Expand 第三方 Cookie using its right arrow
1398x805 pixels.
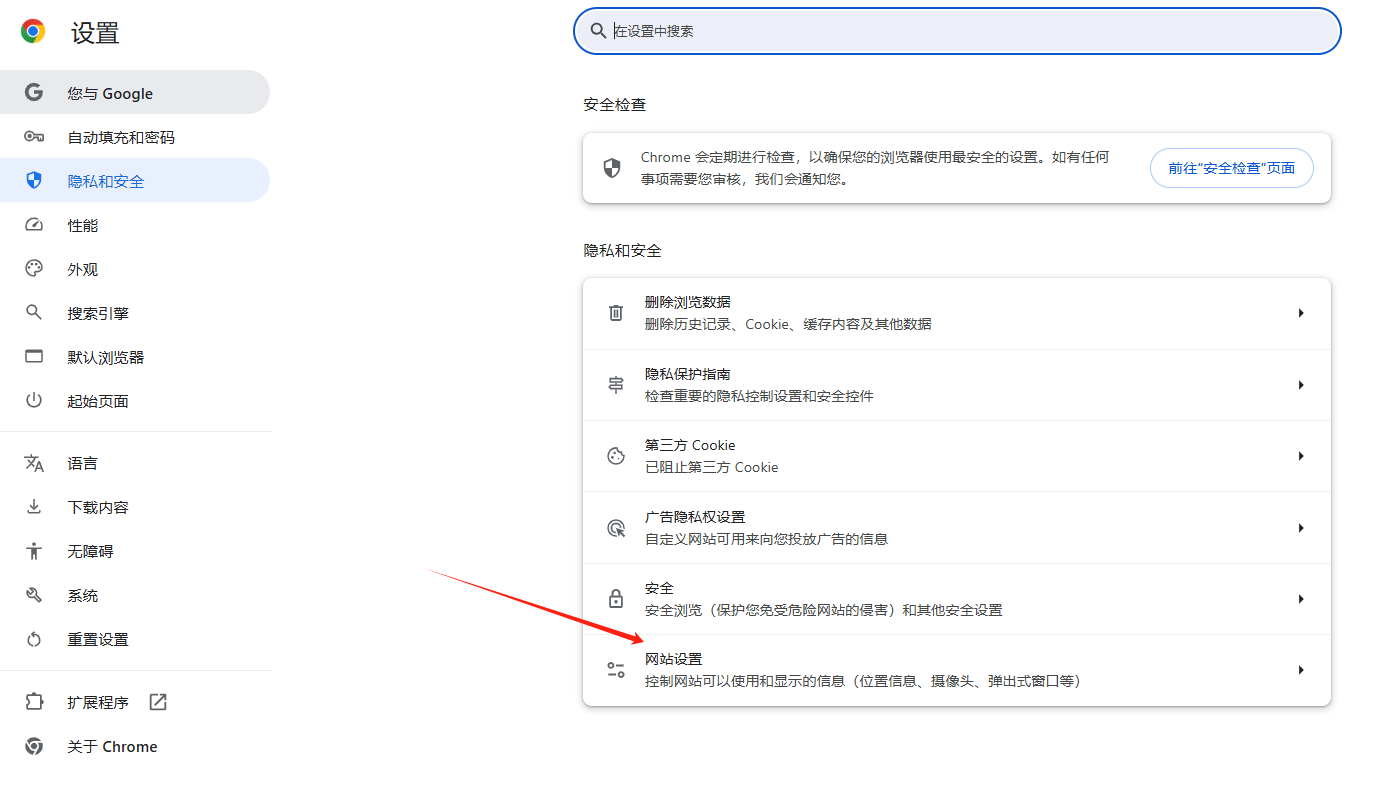pyautogui.click(x=1301, y=456)
